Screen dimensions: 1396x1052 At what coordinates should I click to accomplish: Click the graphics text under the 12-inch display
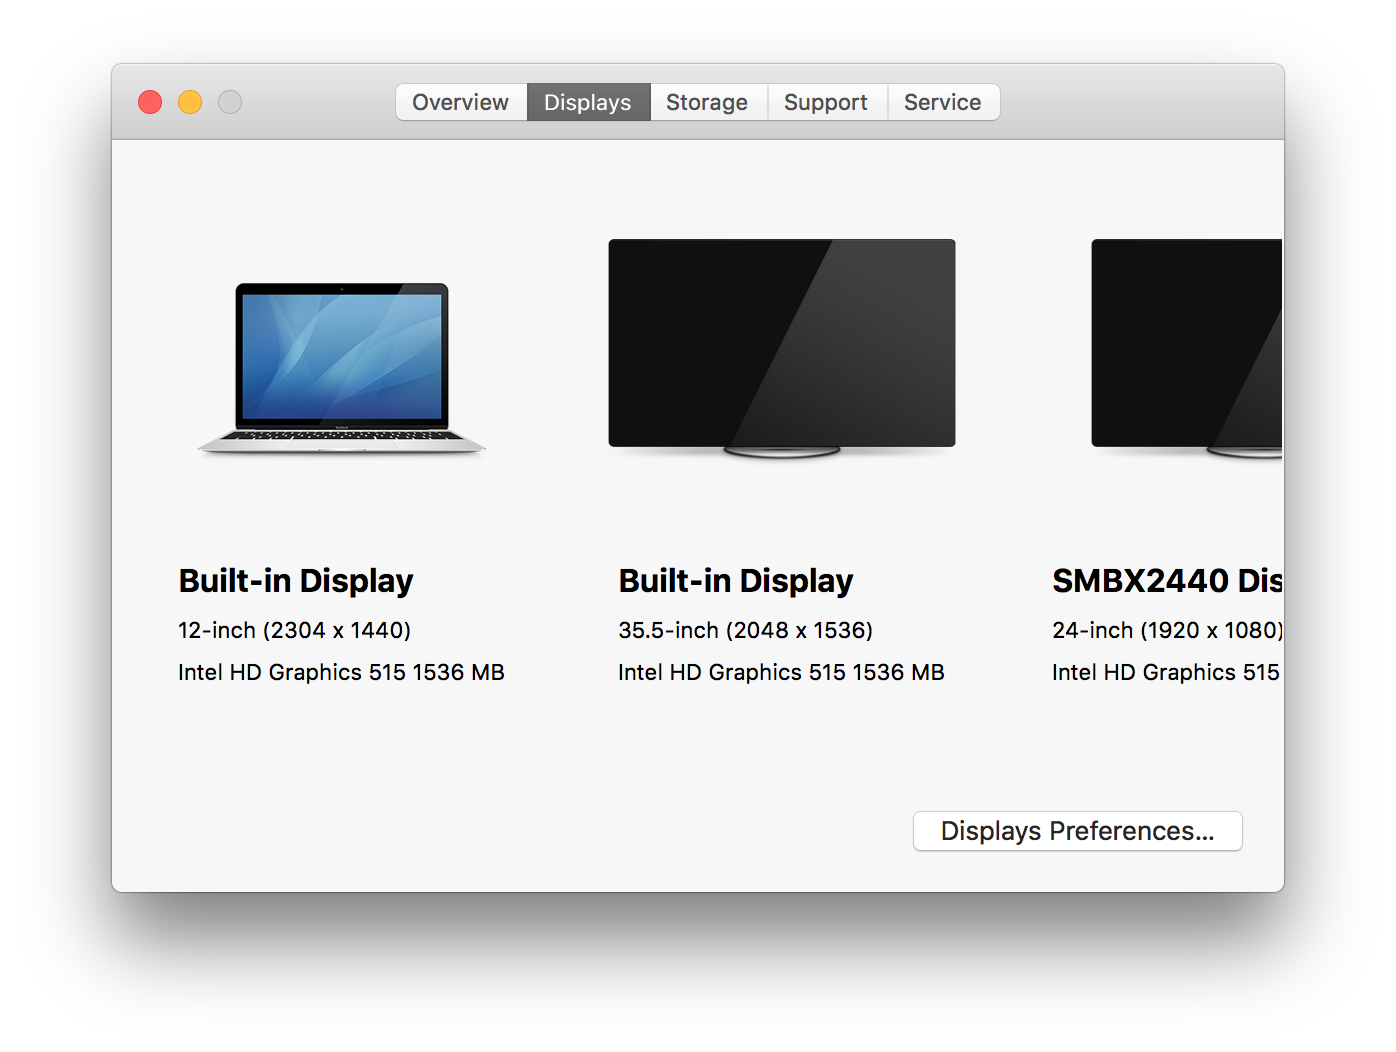pyautogui.click(x=342, y=673)
